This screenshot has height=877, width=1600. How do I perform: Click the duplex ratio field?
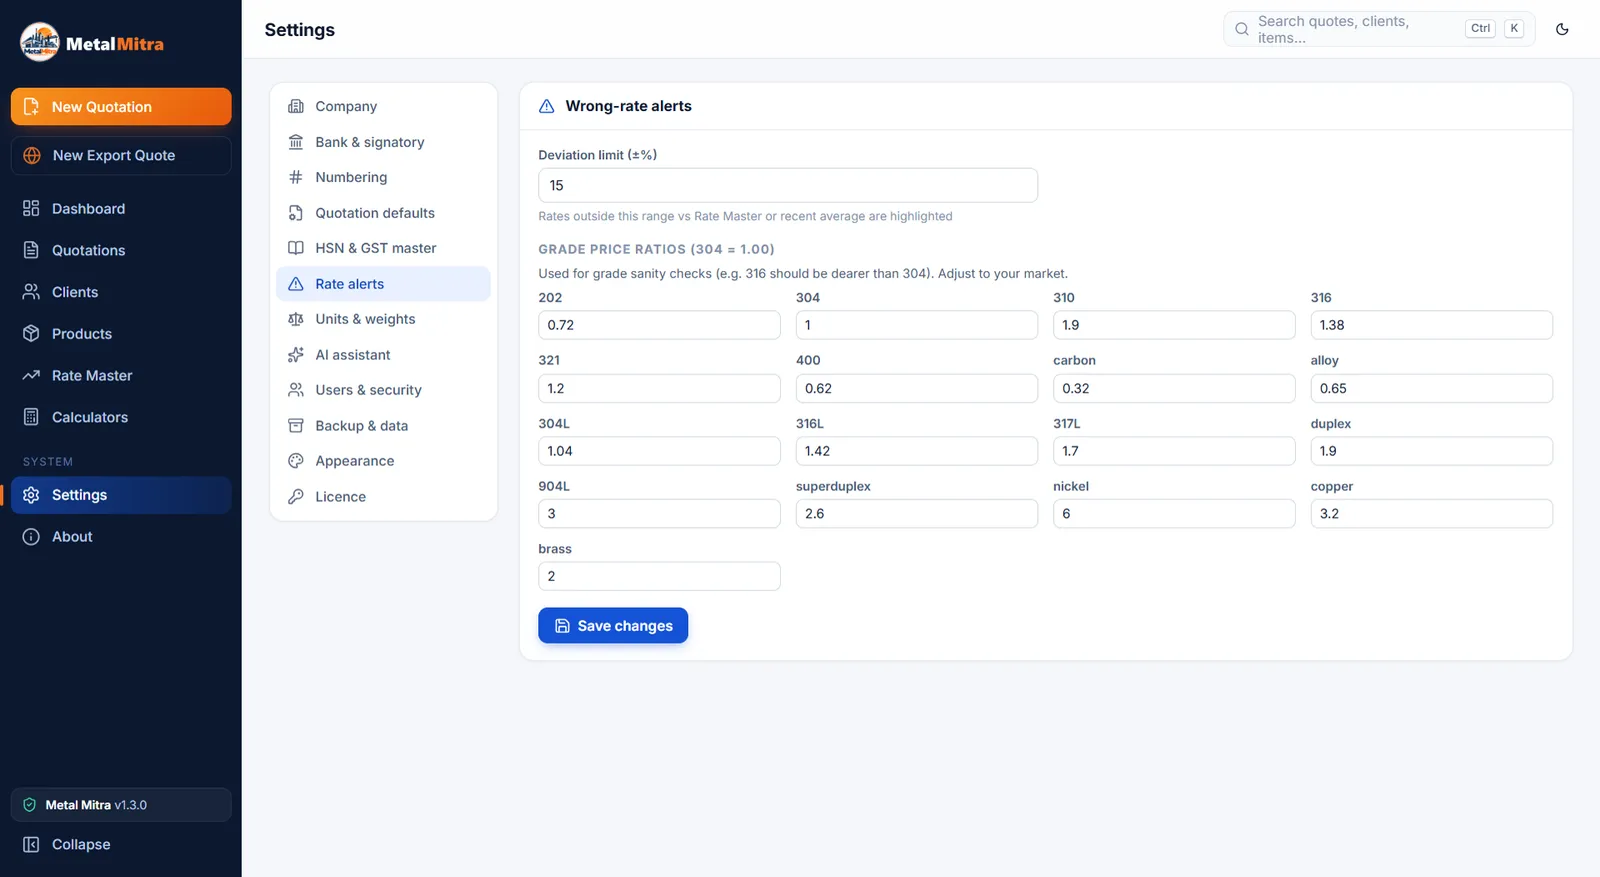pos(1432,451)
